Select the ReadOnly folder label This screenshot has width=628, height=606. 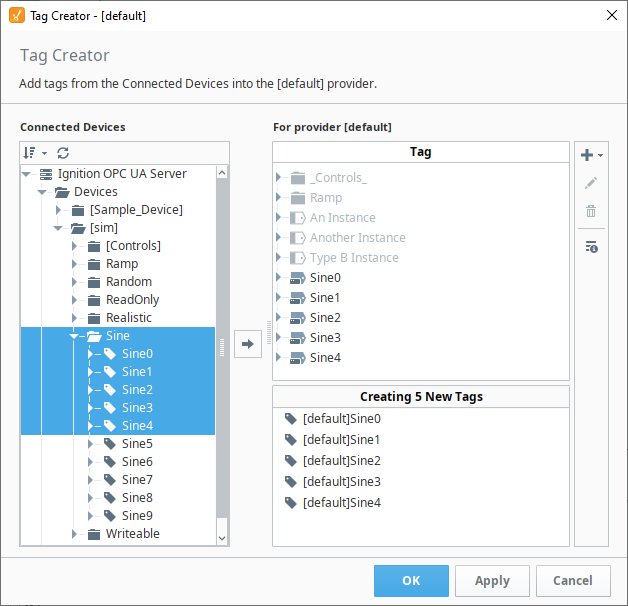(x=133, y=300)
